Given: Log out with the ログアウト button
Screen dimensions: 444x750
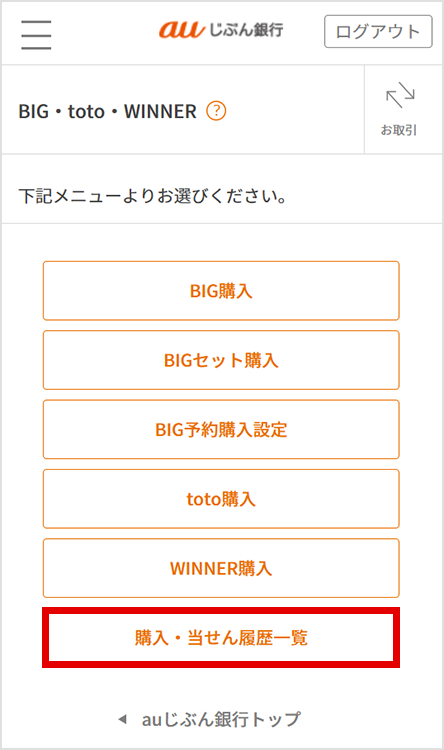Looking at the screenshot, I should 378,32.
